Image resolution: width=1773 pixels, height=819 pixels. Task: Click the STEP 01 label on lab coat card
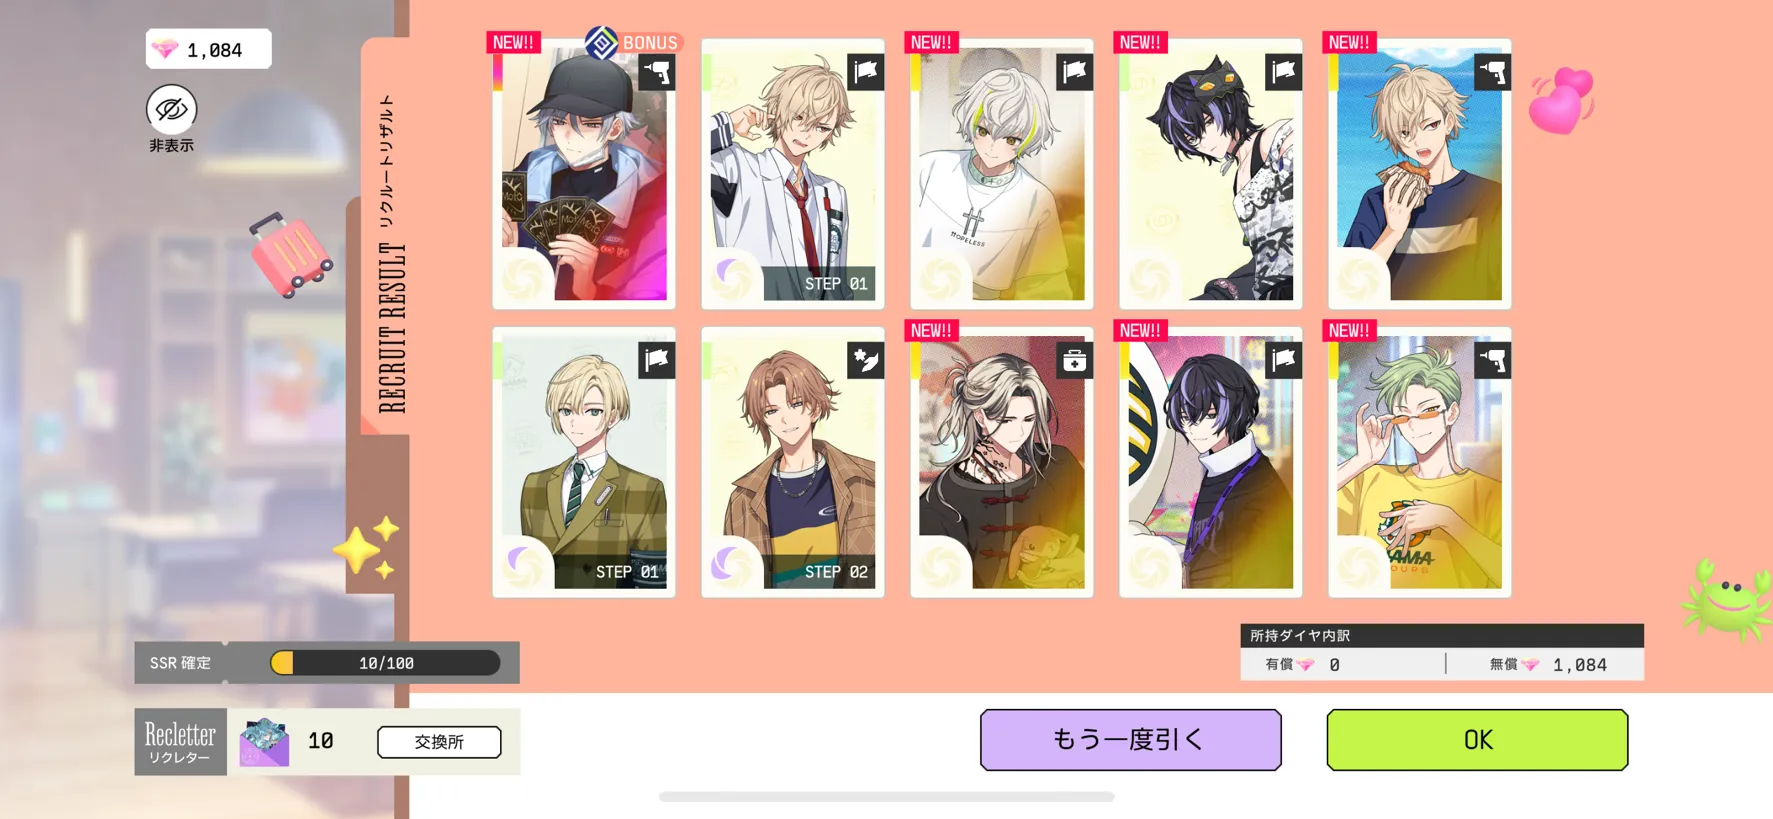click(836, 284)
